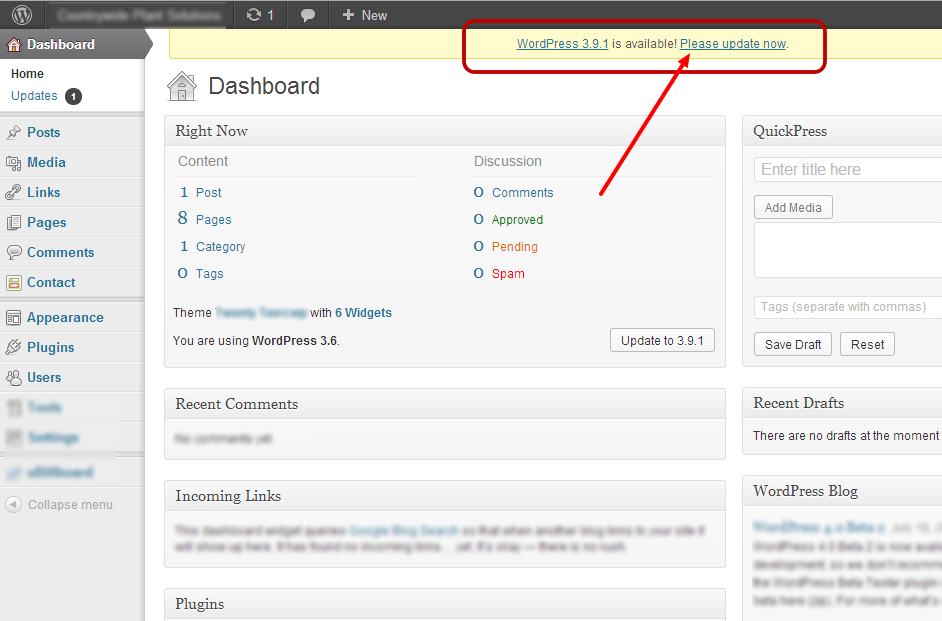Screen dimensions: 942x621
Task: Open the comments bubble in admin bar
Action: [308, 15]
